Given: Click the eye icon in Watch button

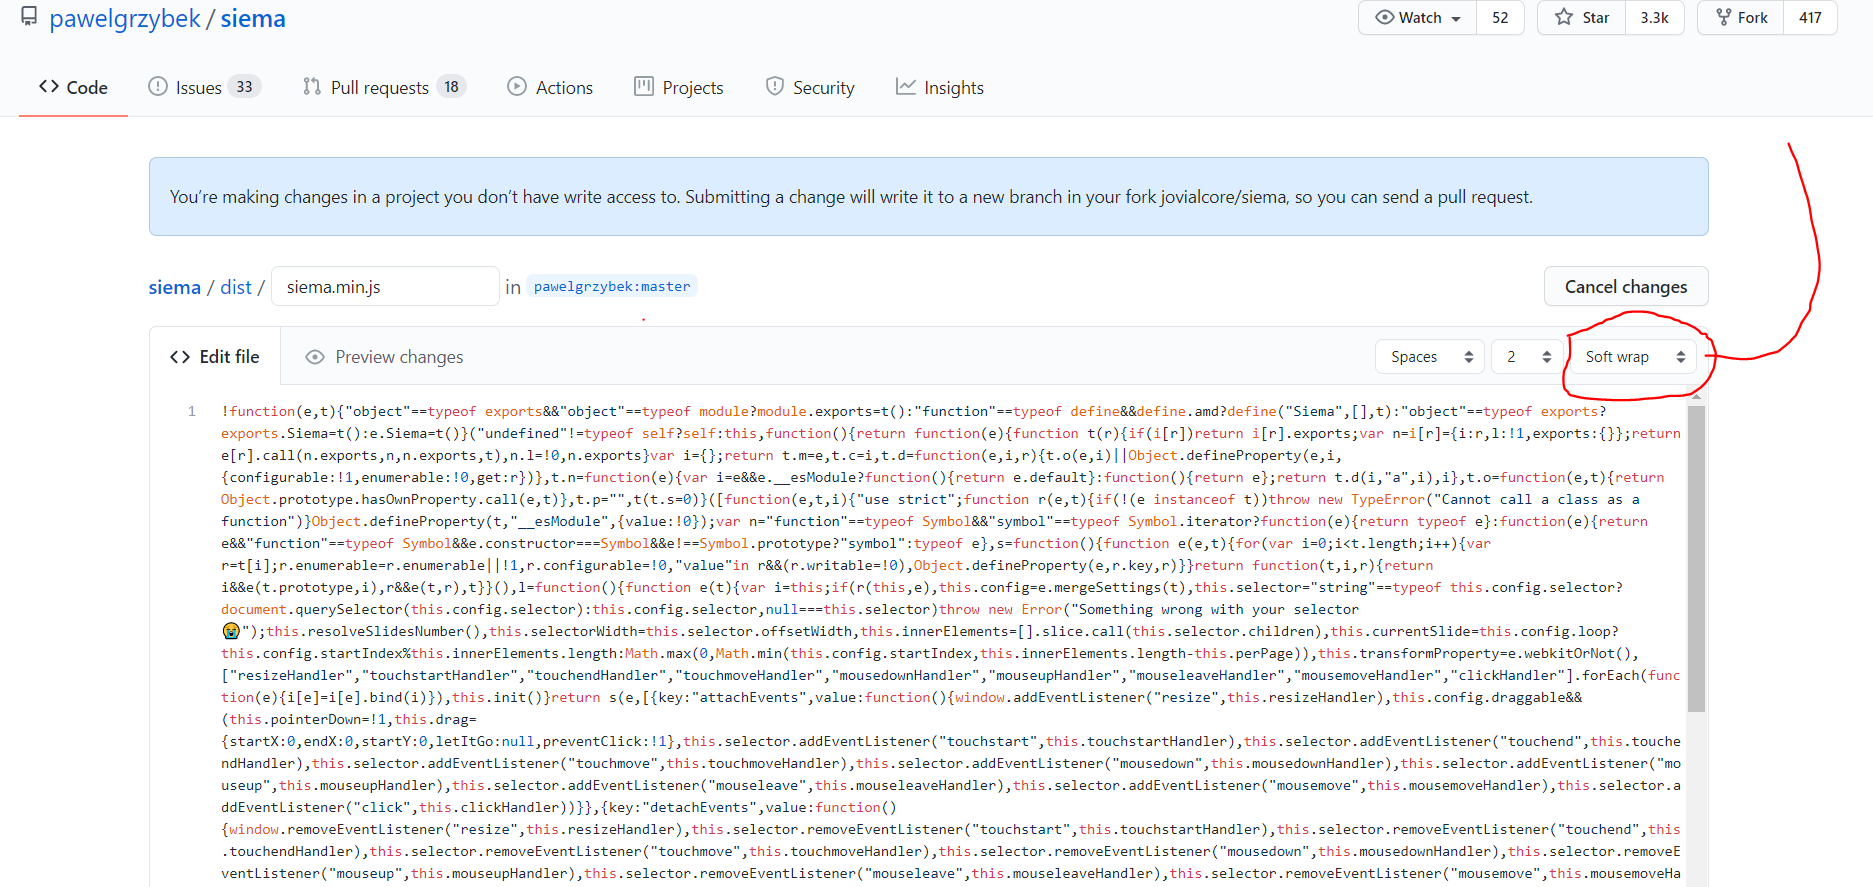Looking at the screenshot, I should tap(1385, 18).
